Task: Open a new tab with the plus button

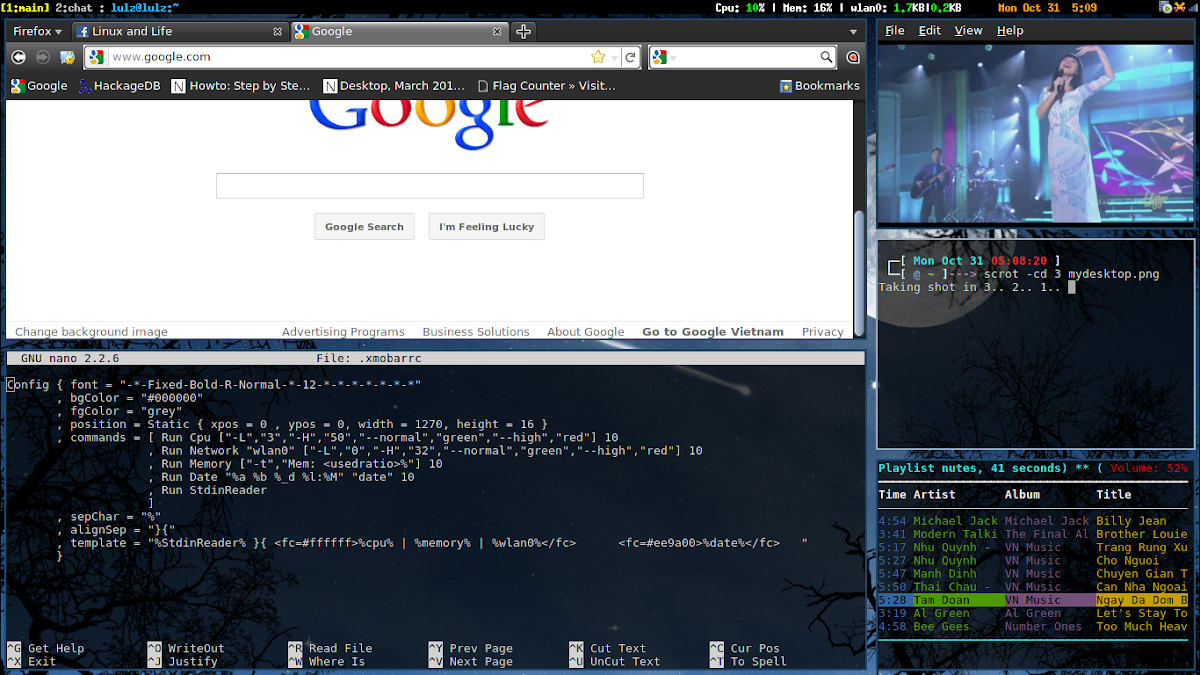Action: (x=523, y=31)
